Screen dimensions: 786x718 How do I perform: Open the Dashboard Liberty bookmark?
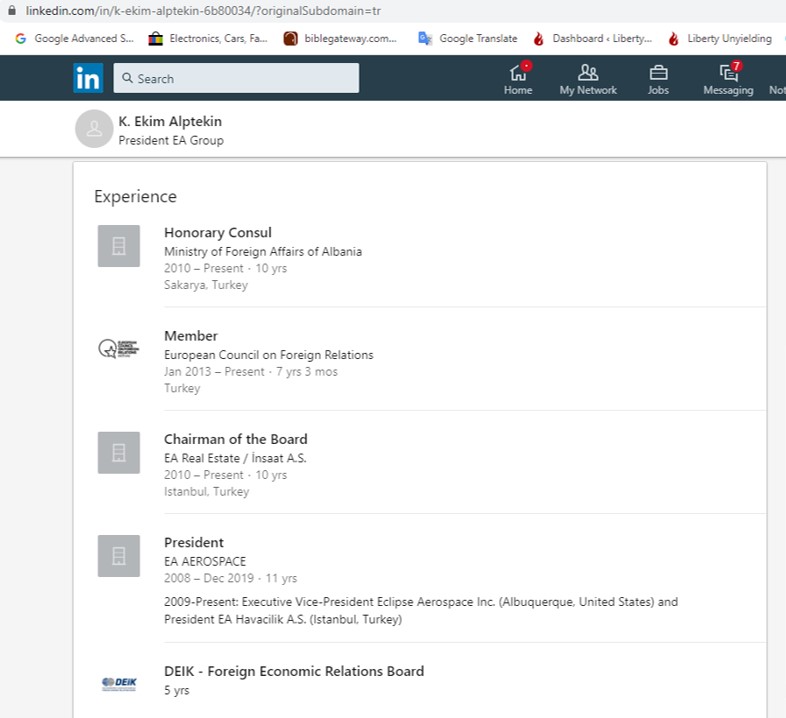pos(593,39)
